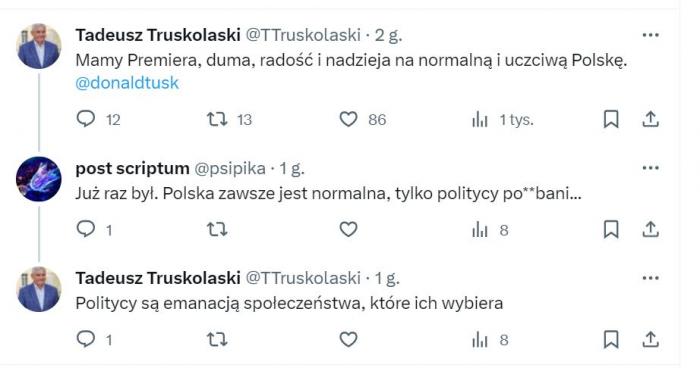700x368 pixels.
Task: Reply to the Politycy są emanacją tweet
Action: 86,339
